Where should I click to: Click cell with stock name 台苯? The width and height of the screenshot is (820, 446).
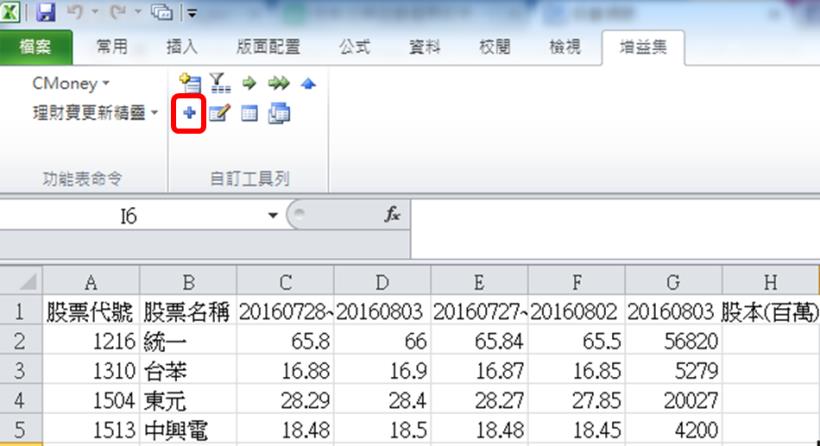(x=188, y=370)
